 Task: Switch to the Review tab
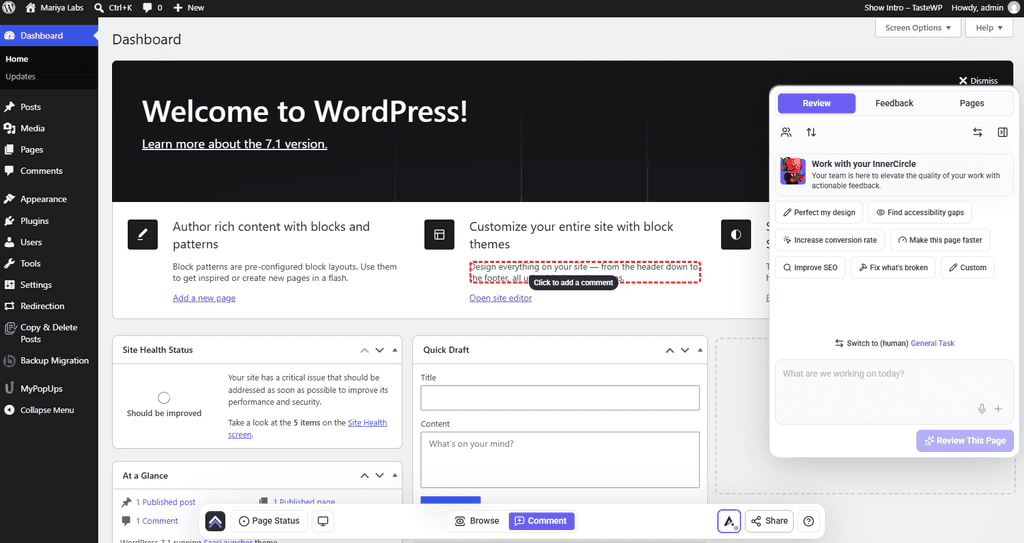click(816, 103)
